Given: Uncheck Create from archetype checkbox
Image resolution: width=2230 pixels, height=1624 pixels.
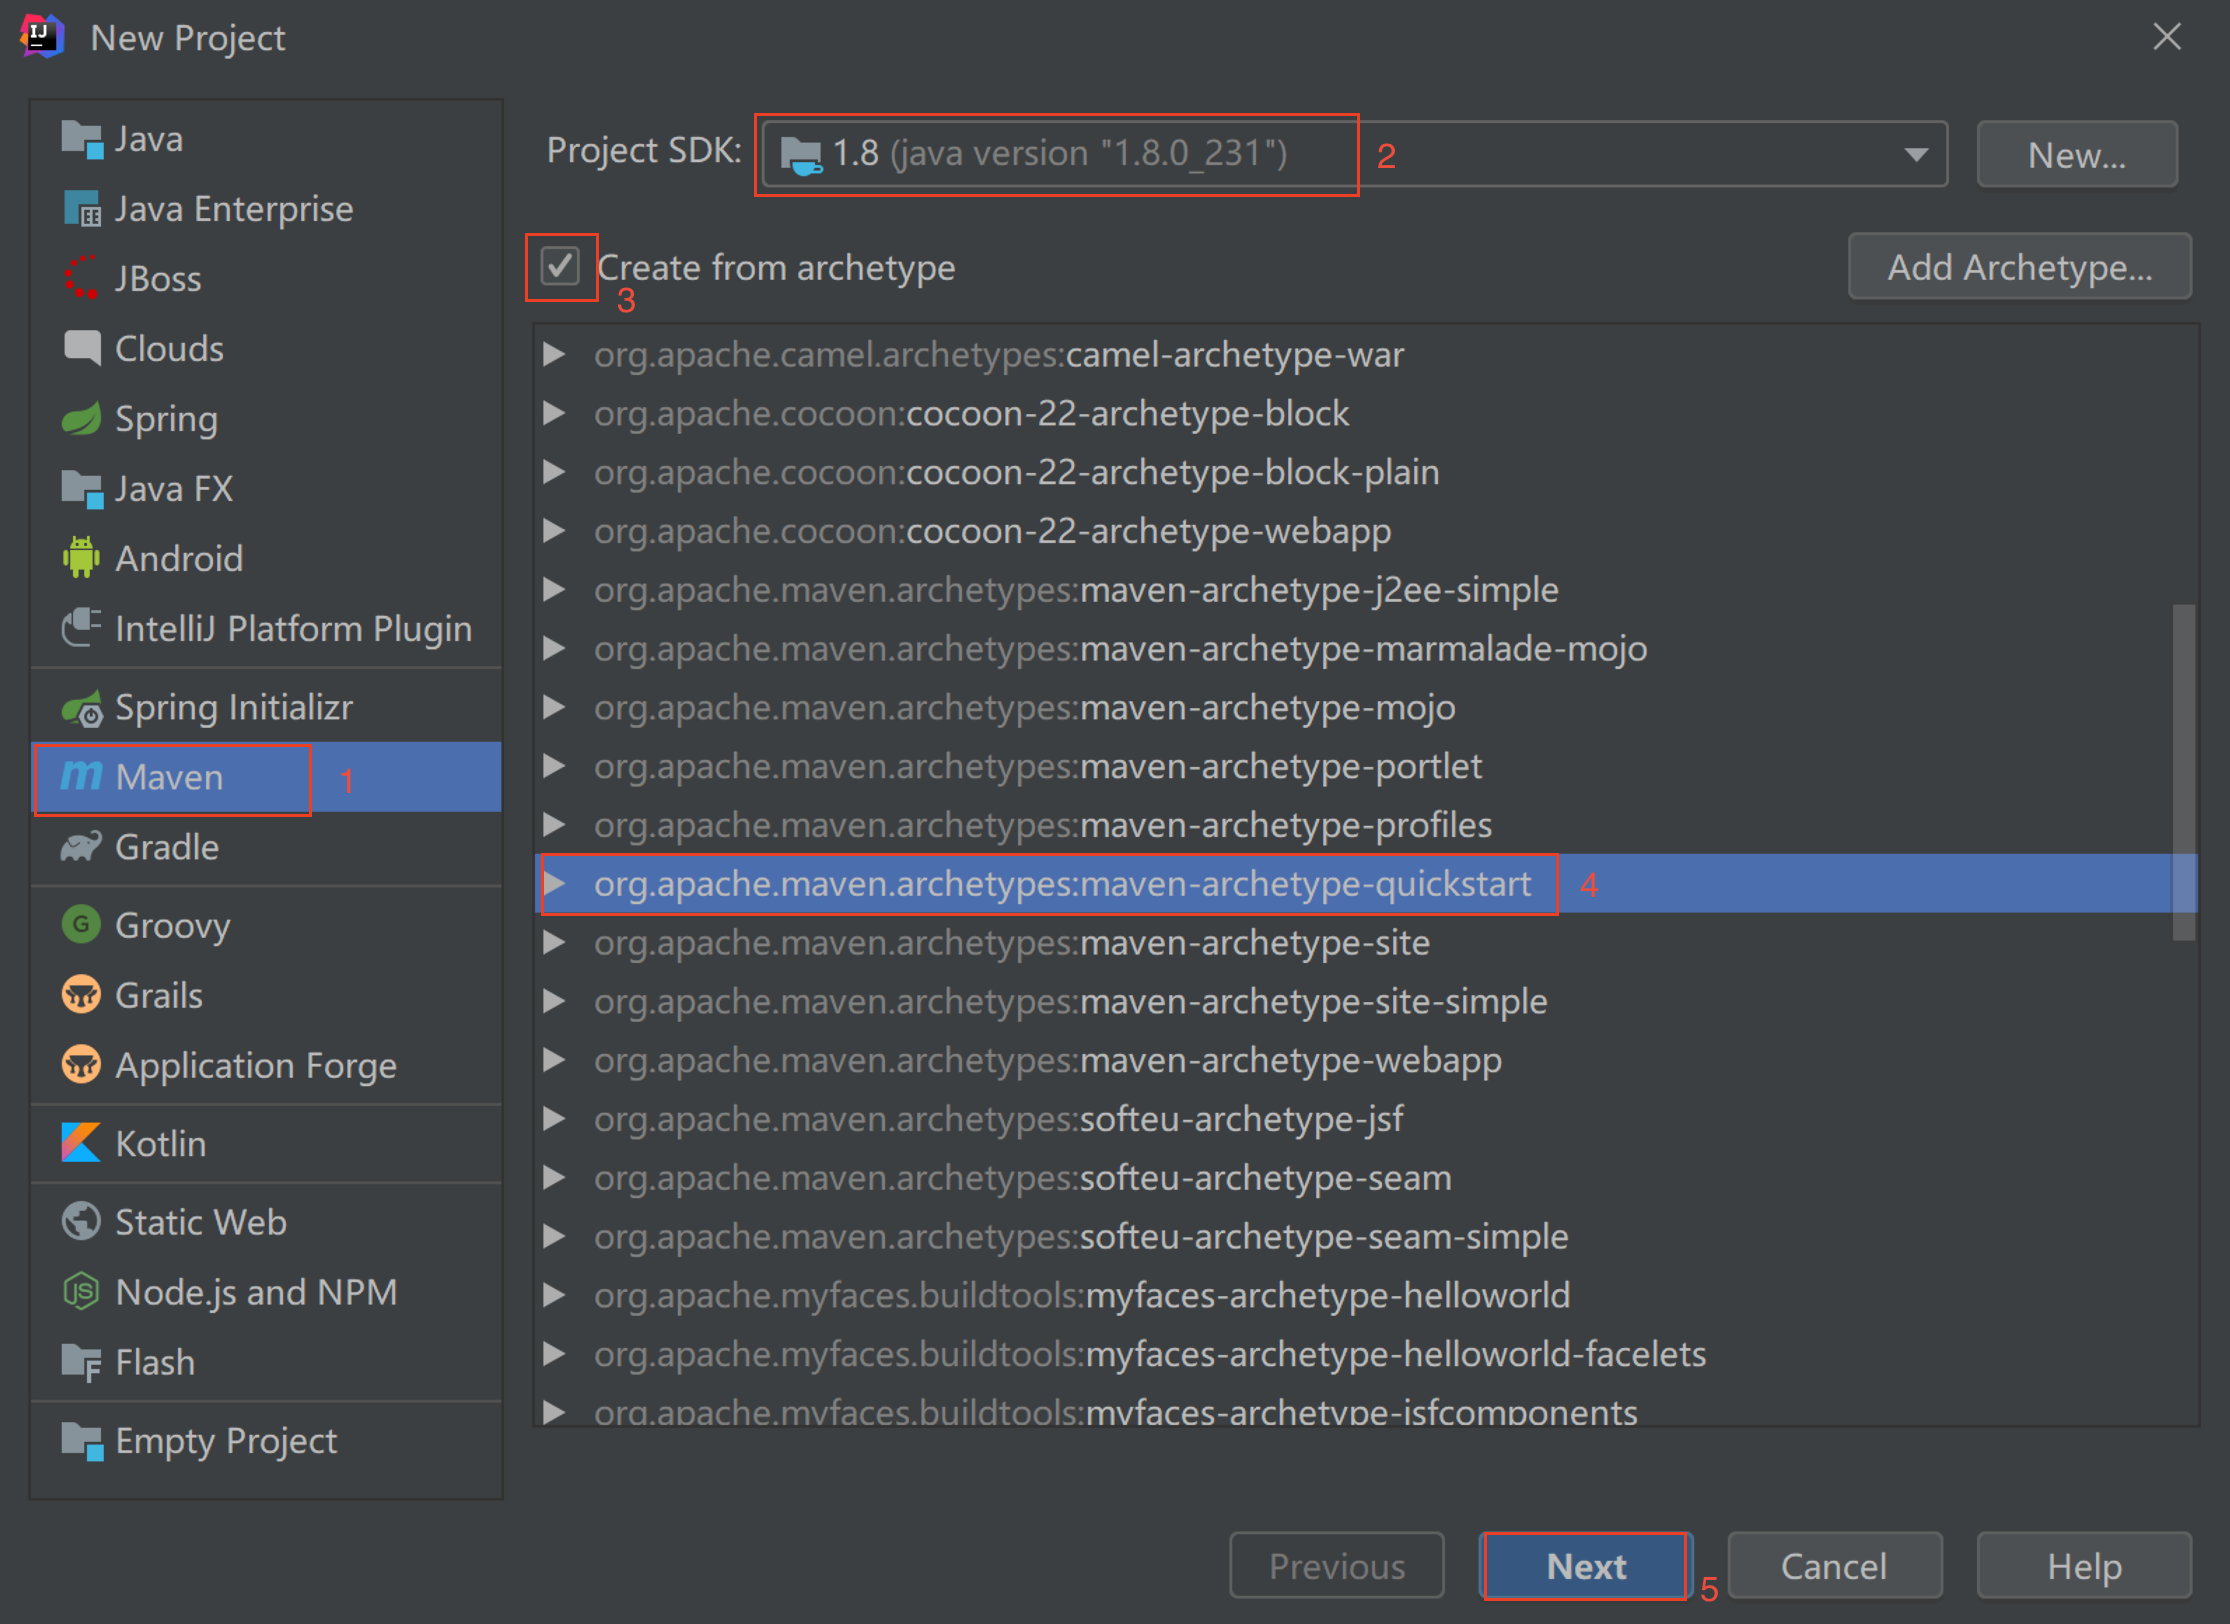Looking at the screenshot, I should coord(560,267).
